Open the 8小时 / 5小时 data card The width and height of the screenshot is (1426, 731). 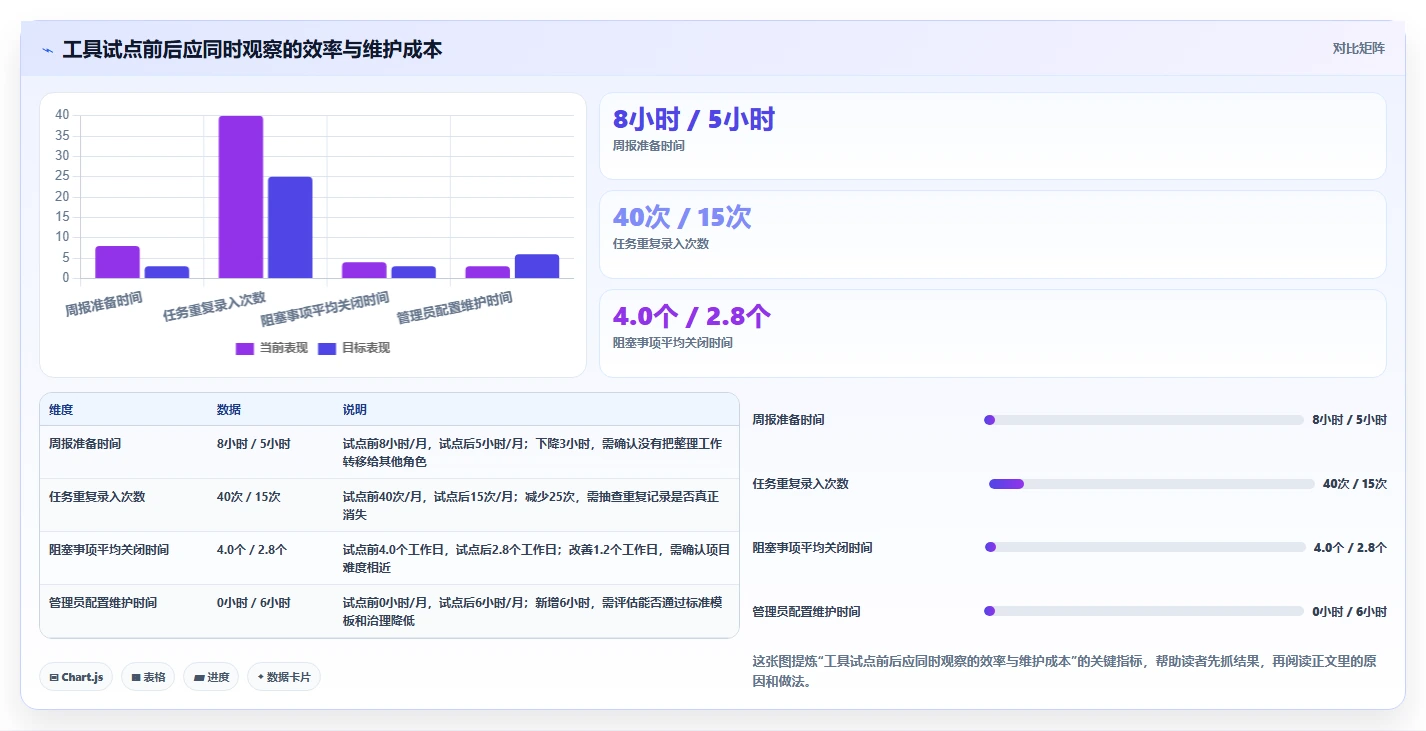coord(992,136)
